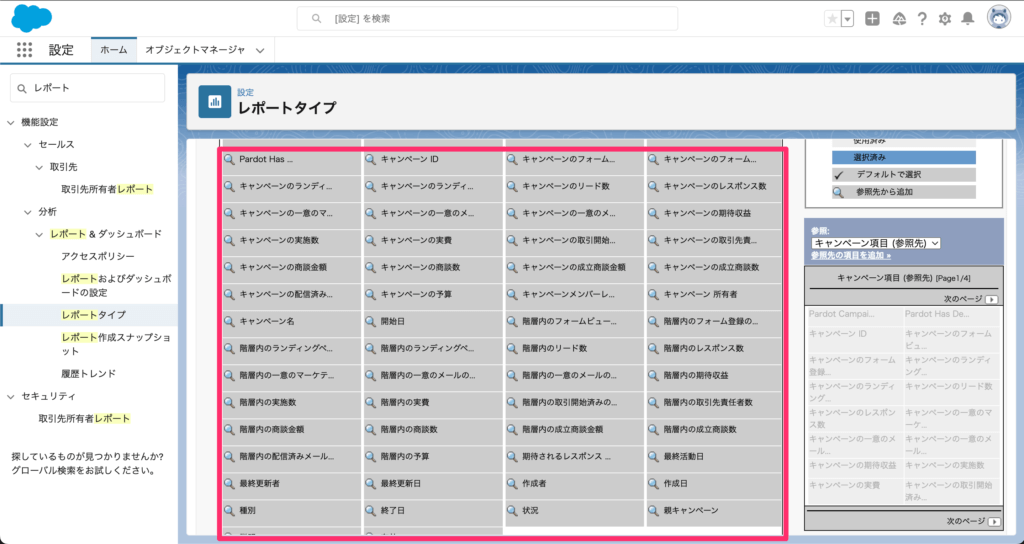
Task: Open the favorites list dropdown arrow
Action: coord(848,19)
